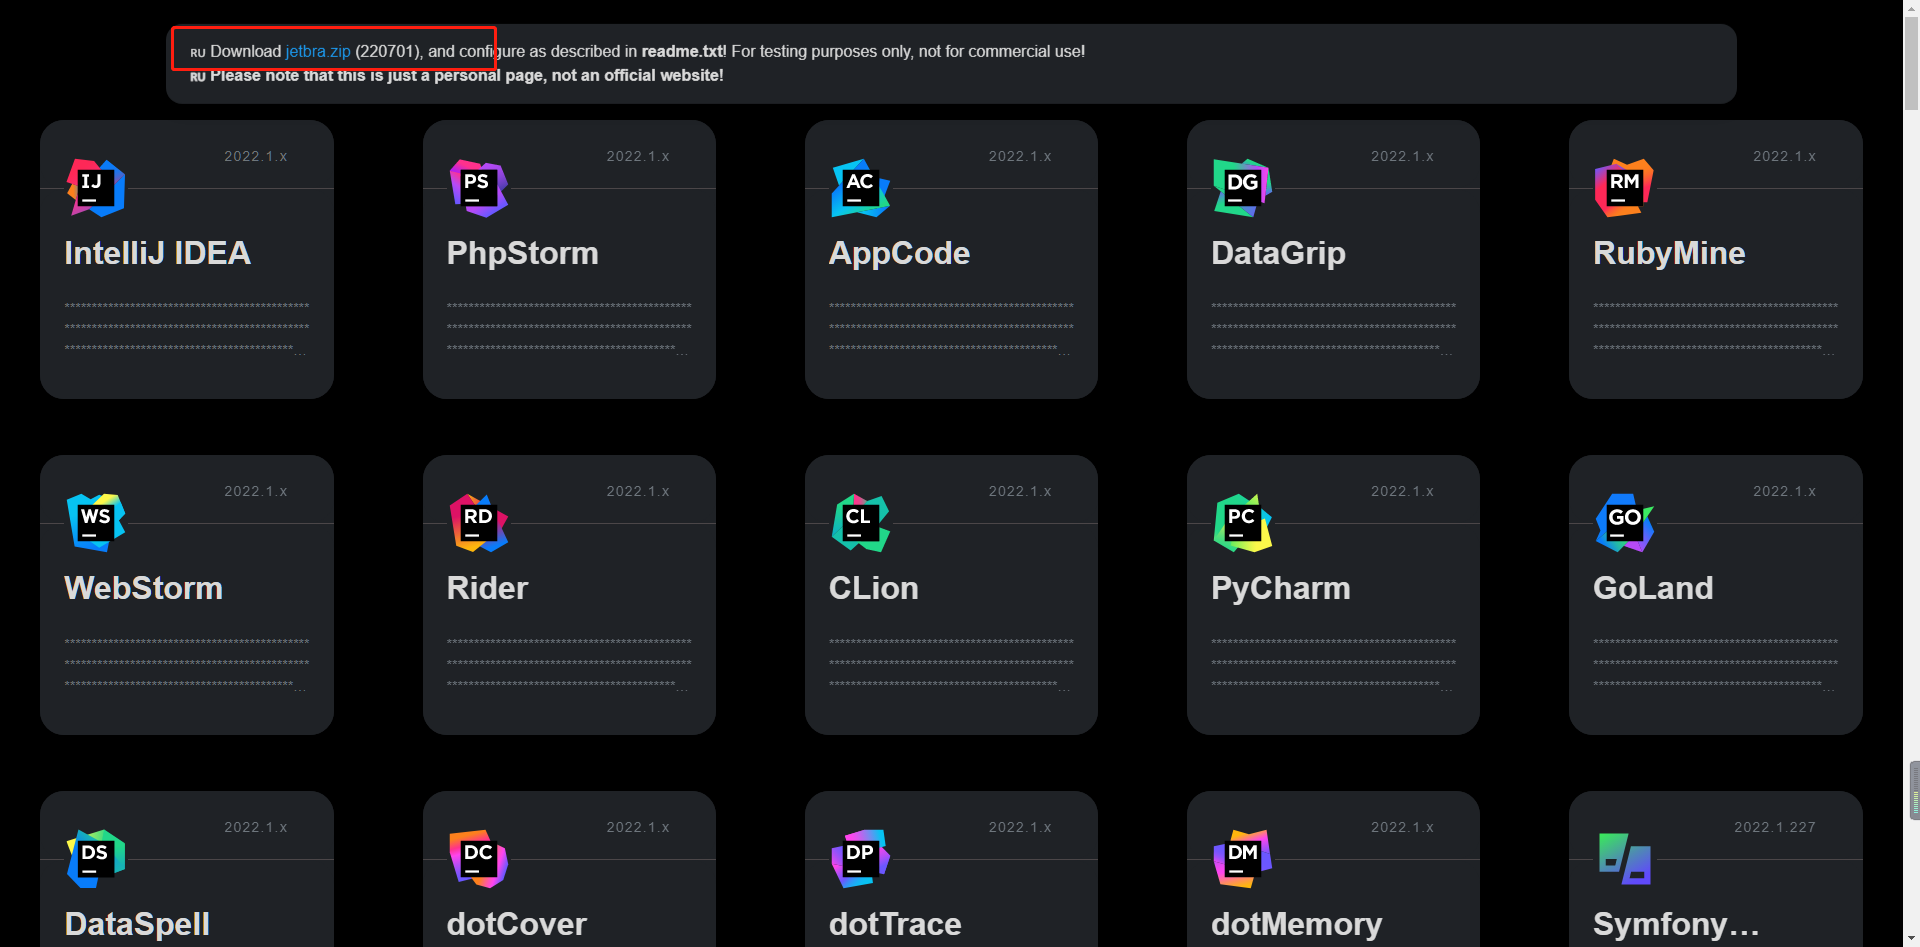Click the RU language tag before Download
The width and height of the screenshot is (1920, 947).
(x=198, y=53)
